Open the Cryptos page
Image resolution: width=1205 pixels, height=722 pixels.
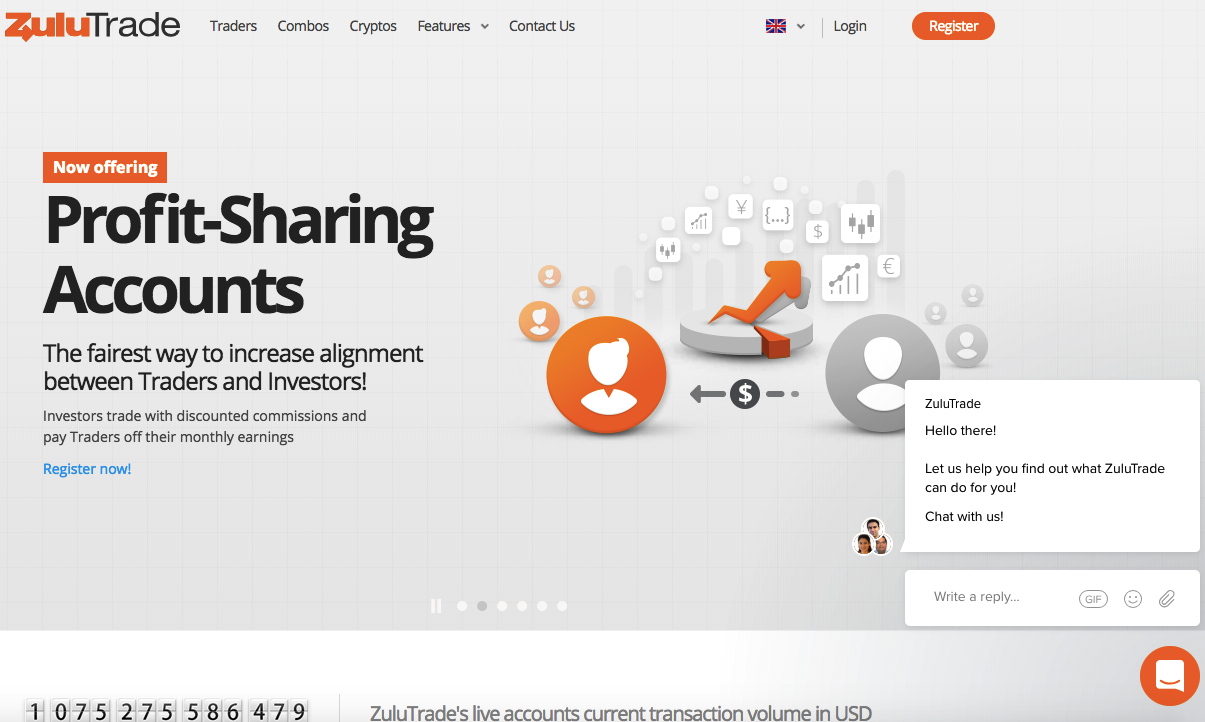373,26
